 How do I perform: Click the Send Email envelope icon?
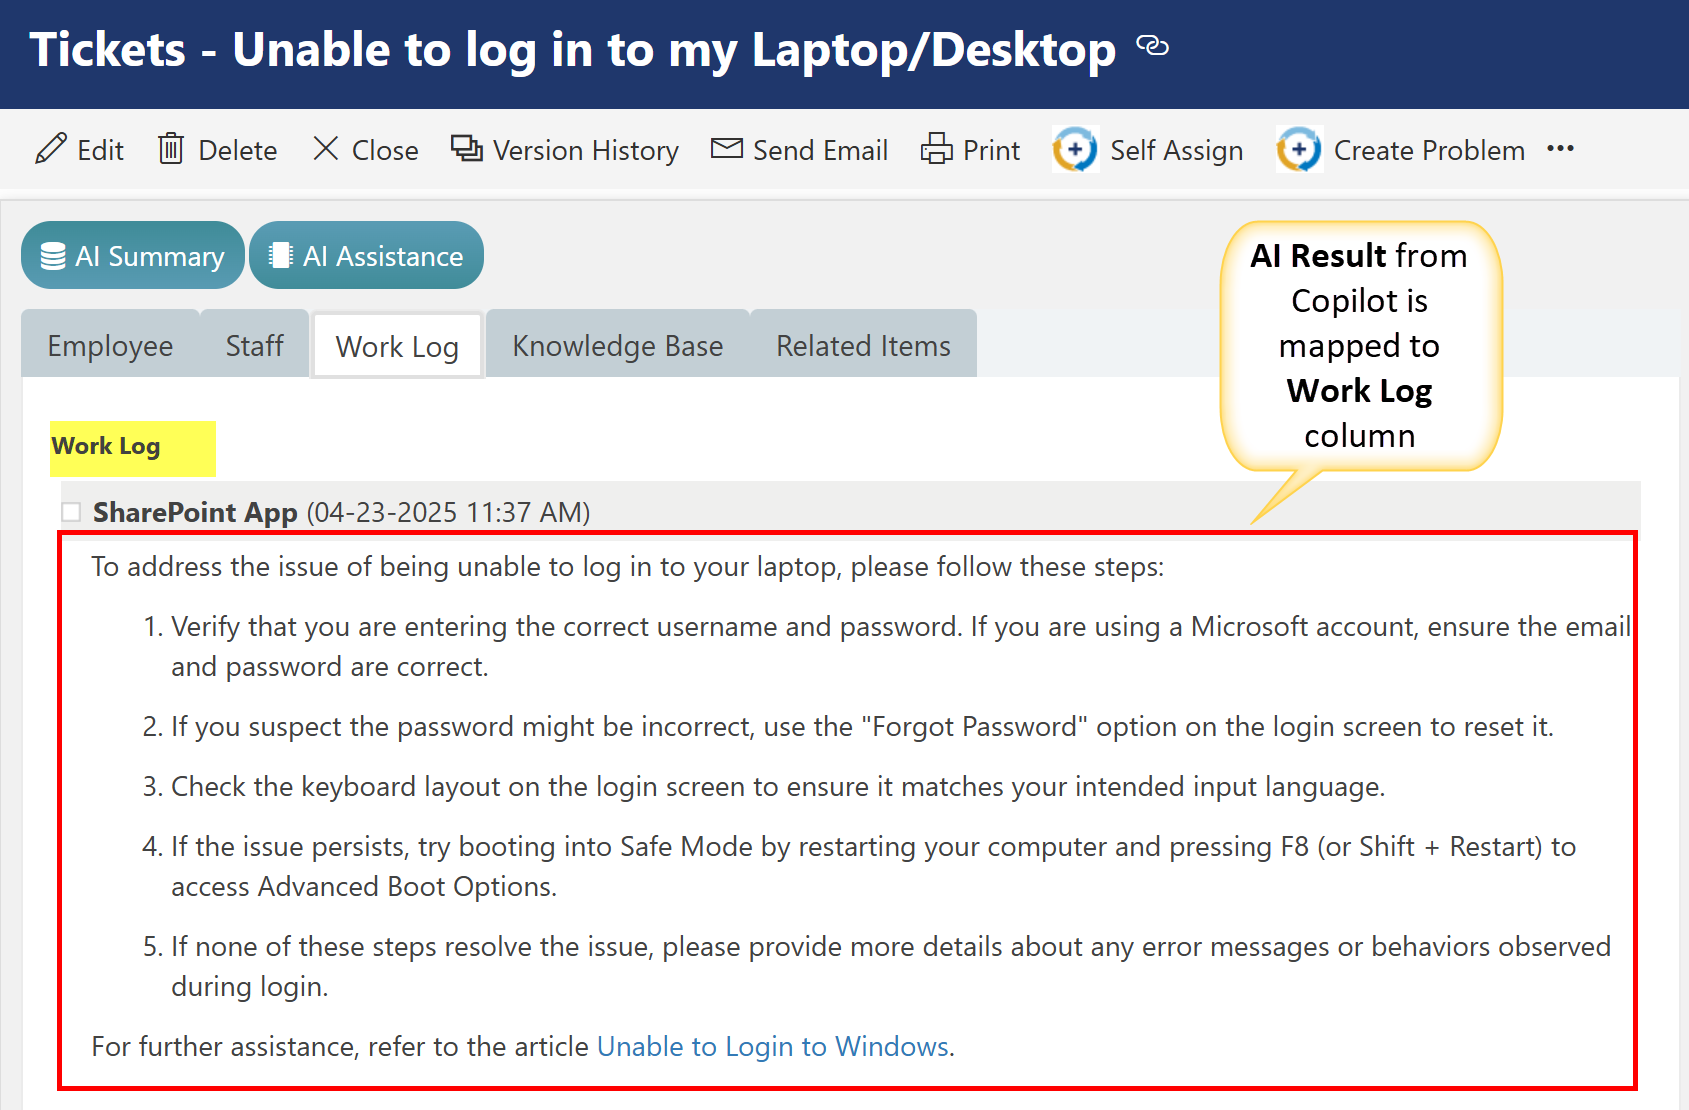point(727,149)
